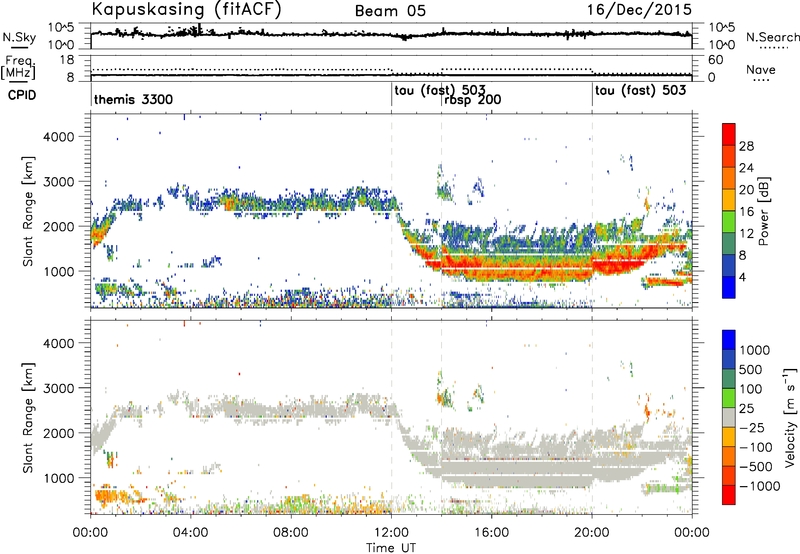Click the 'themis 3300' CPID label
The height and width of the screenshot is (554, 800).
(x=133, y=99)
